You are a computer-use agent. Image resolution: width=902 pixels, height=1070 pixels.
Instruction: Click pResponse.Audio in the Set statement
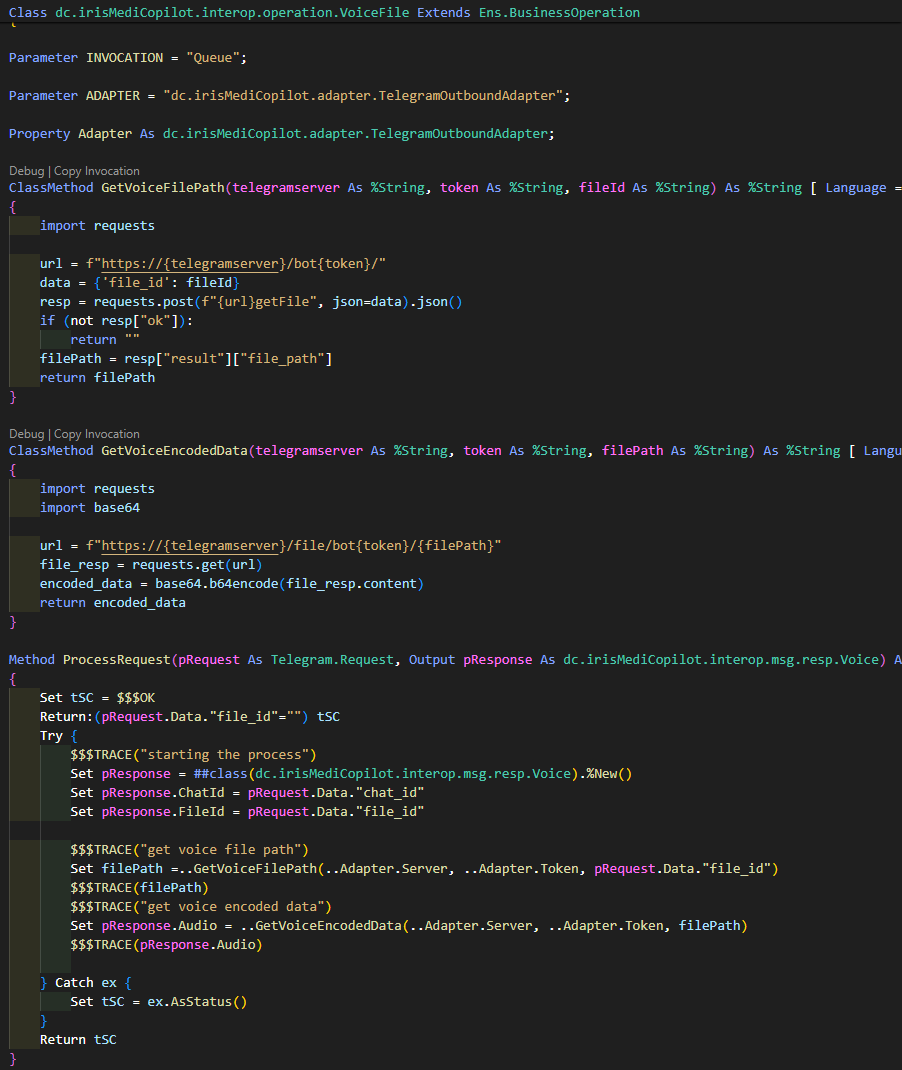click(x=159, y=926)
